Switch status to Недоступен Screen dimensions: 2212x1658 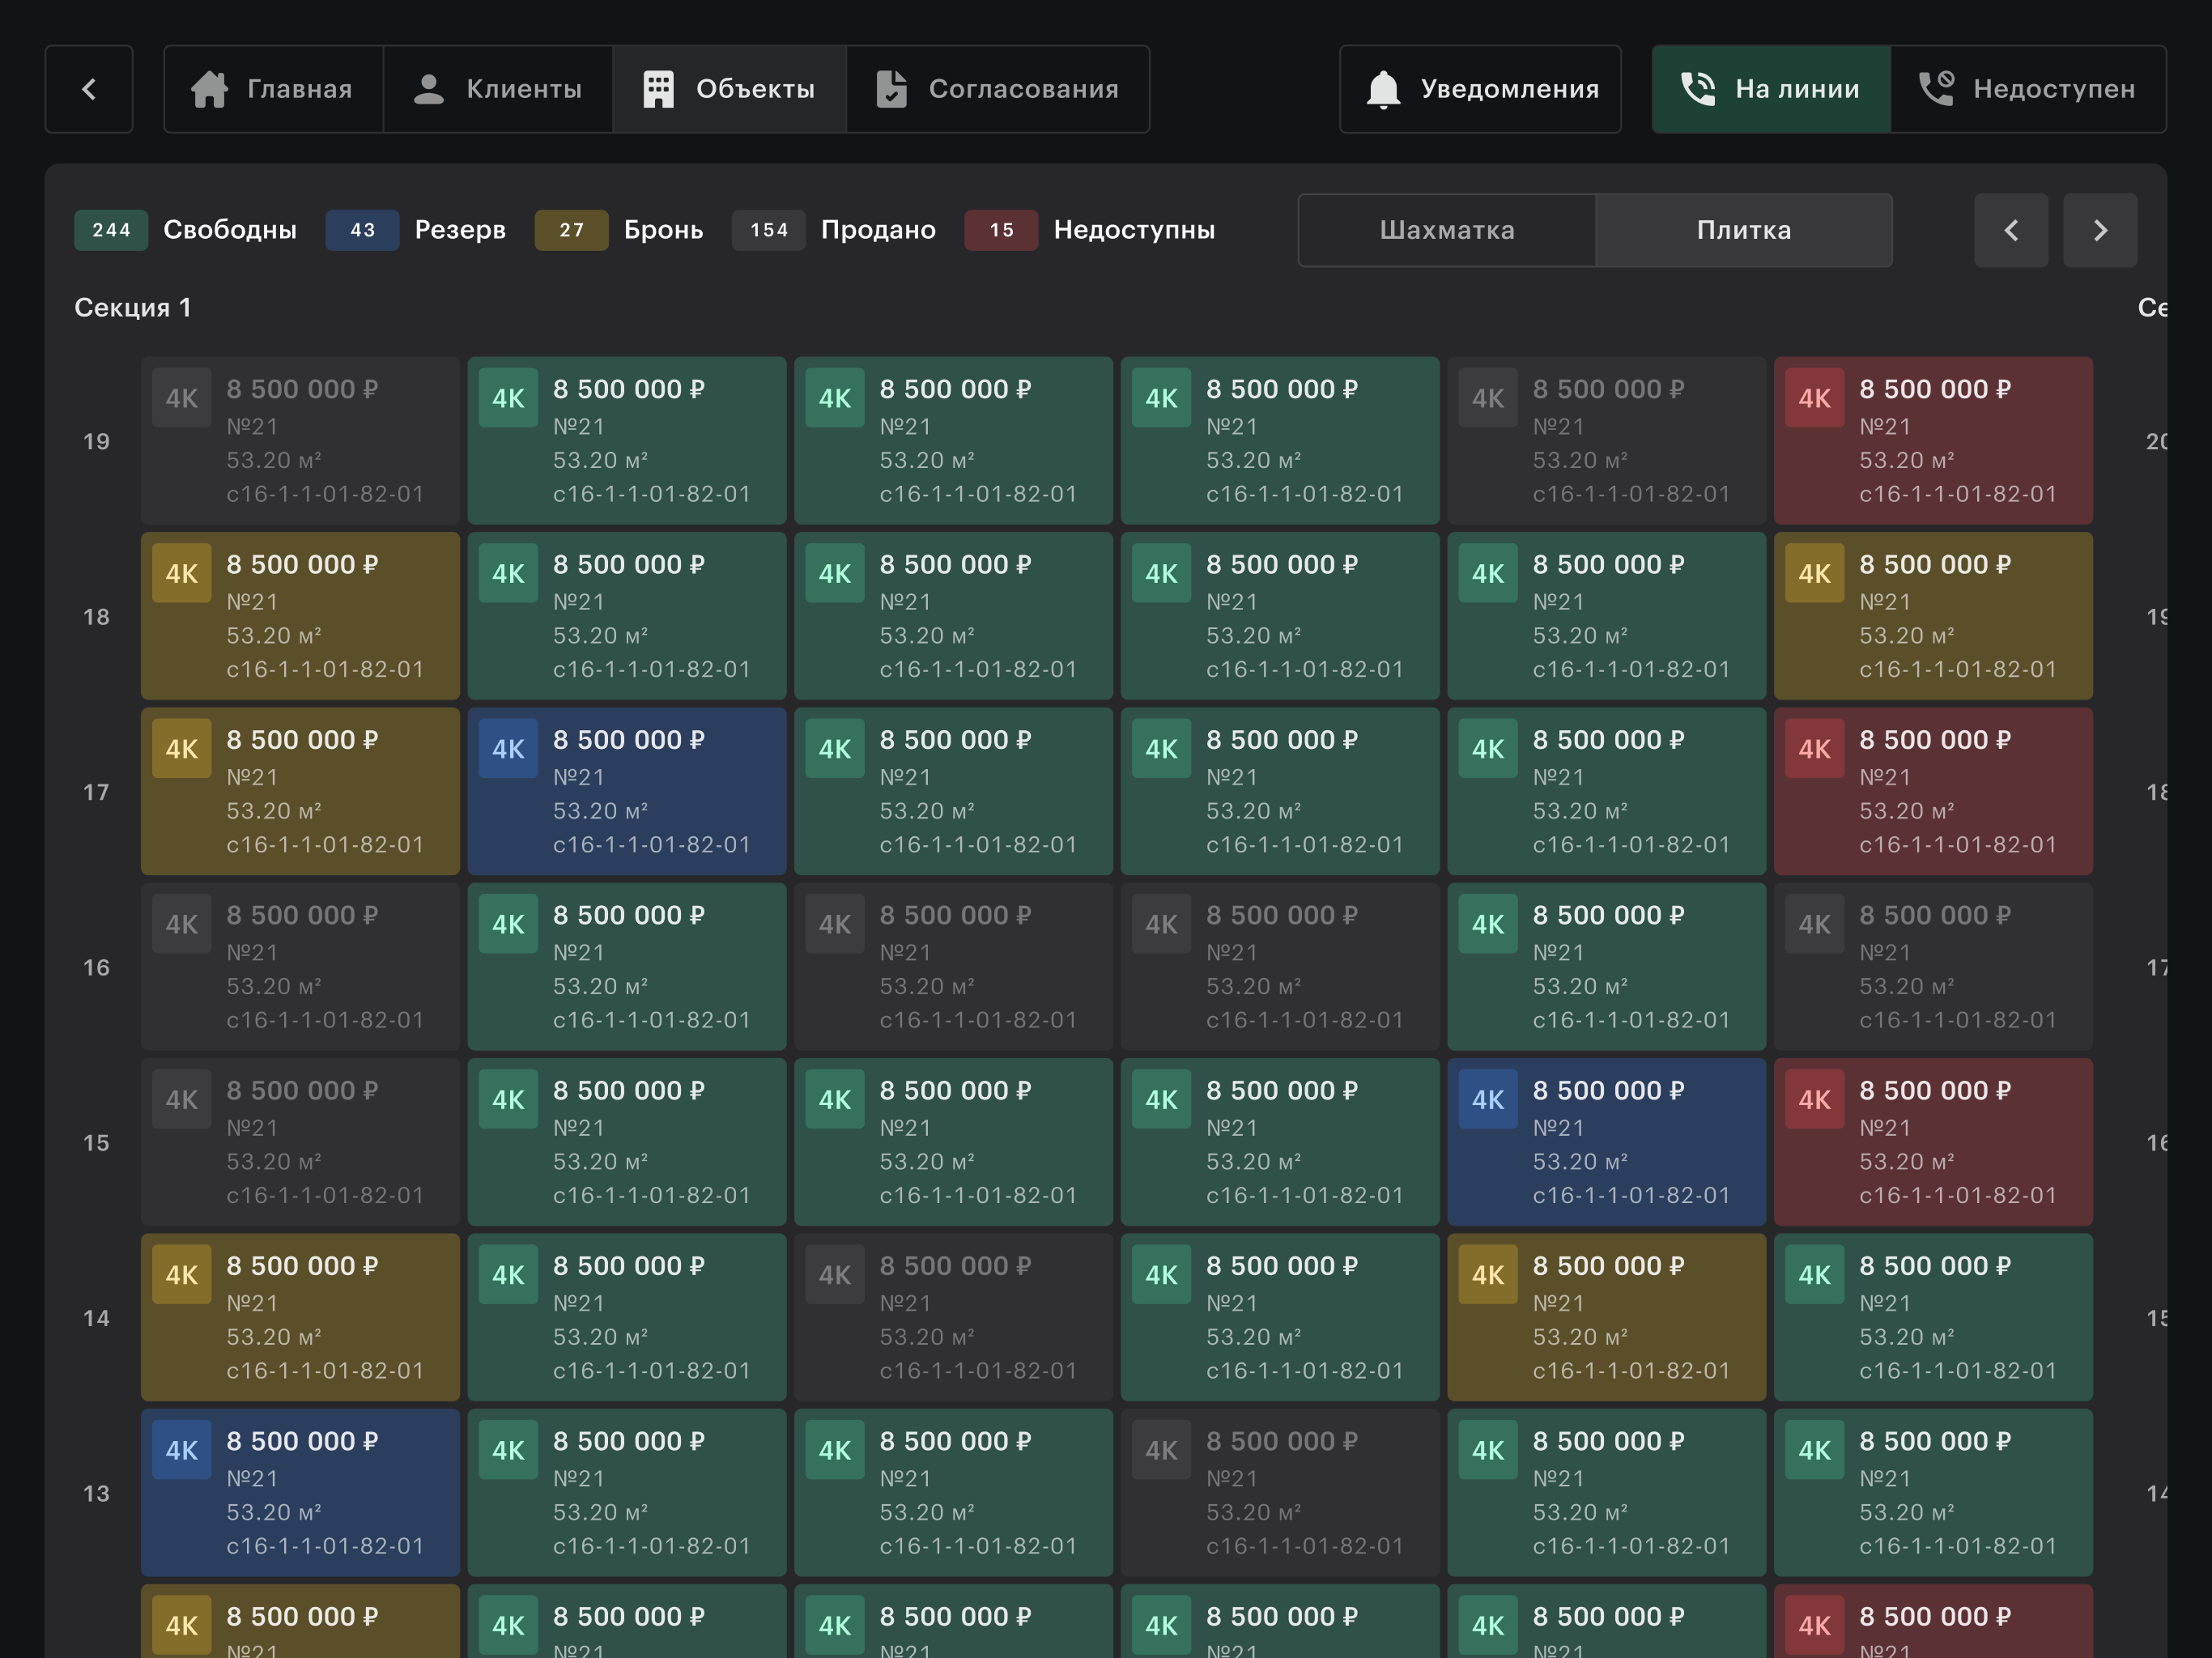(x=2028, y=89)
